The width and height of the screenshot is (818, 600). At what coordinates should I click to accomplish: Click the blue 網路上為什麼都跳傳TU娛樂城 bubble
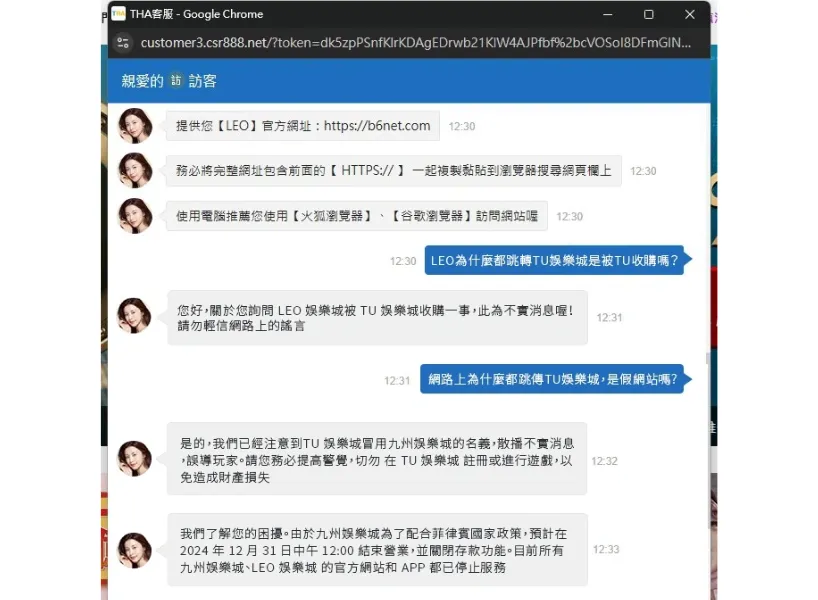pos(552,379)
